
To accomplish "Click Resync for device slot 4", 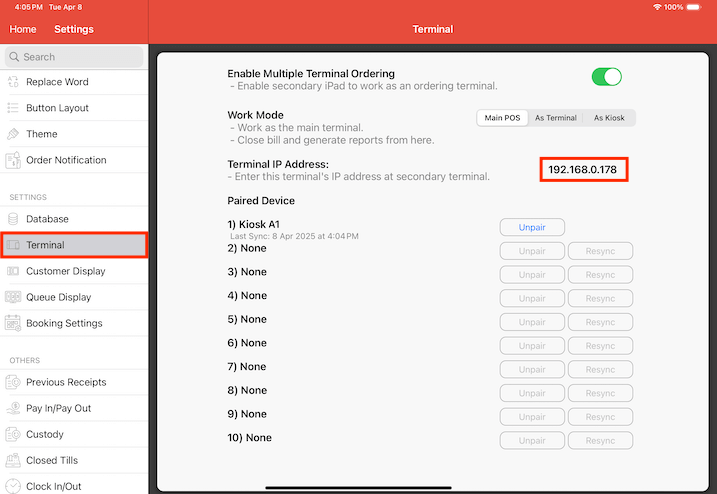I will pyautogui.click(x=600, y=299).
